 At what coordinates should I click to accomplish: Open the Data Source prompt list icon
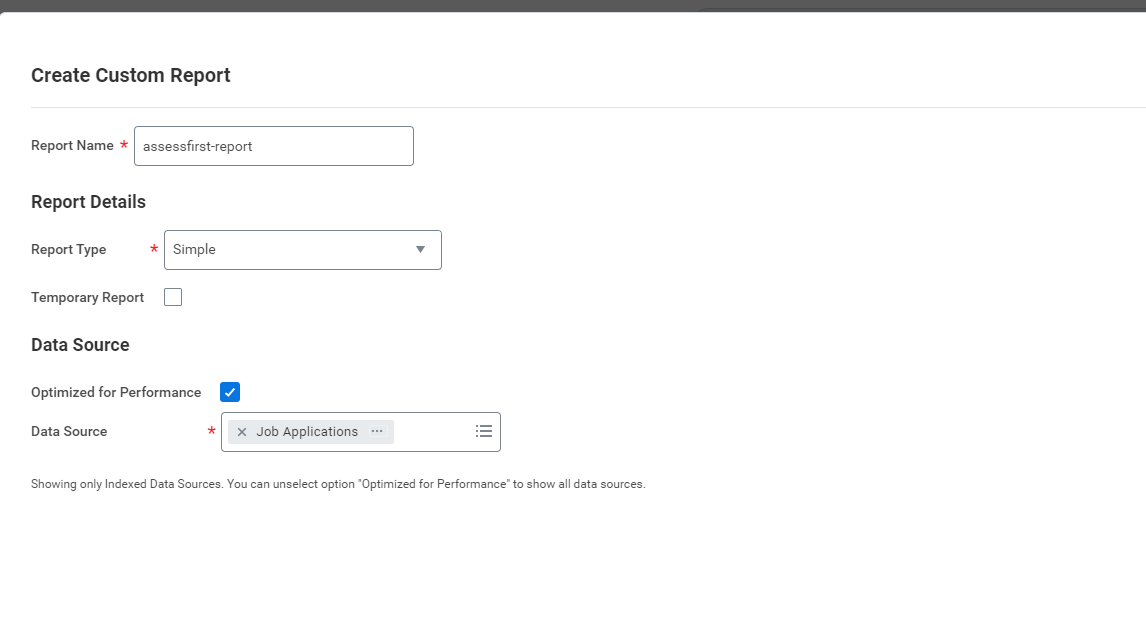tap(484, 431)
